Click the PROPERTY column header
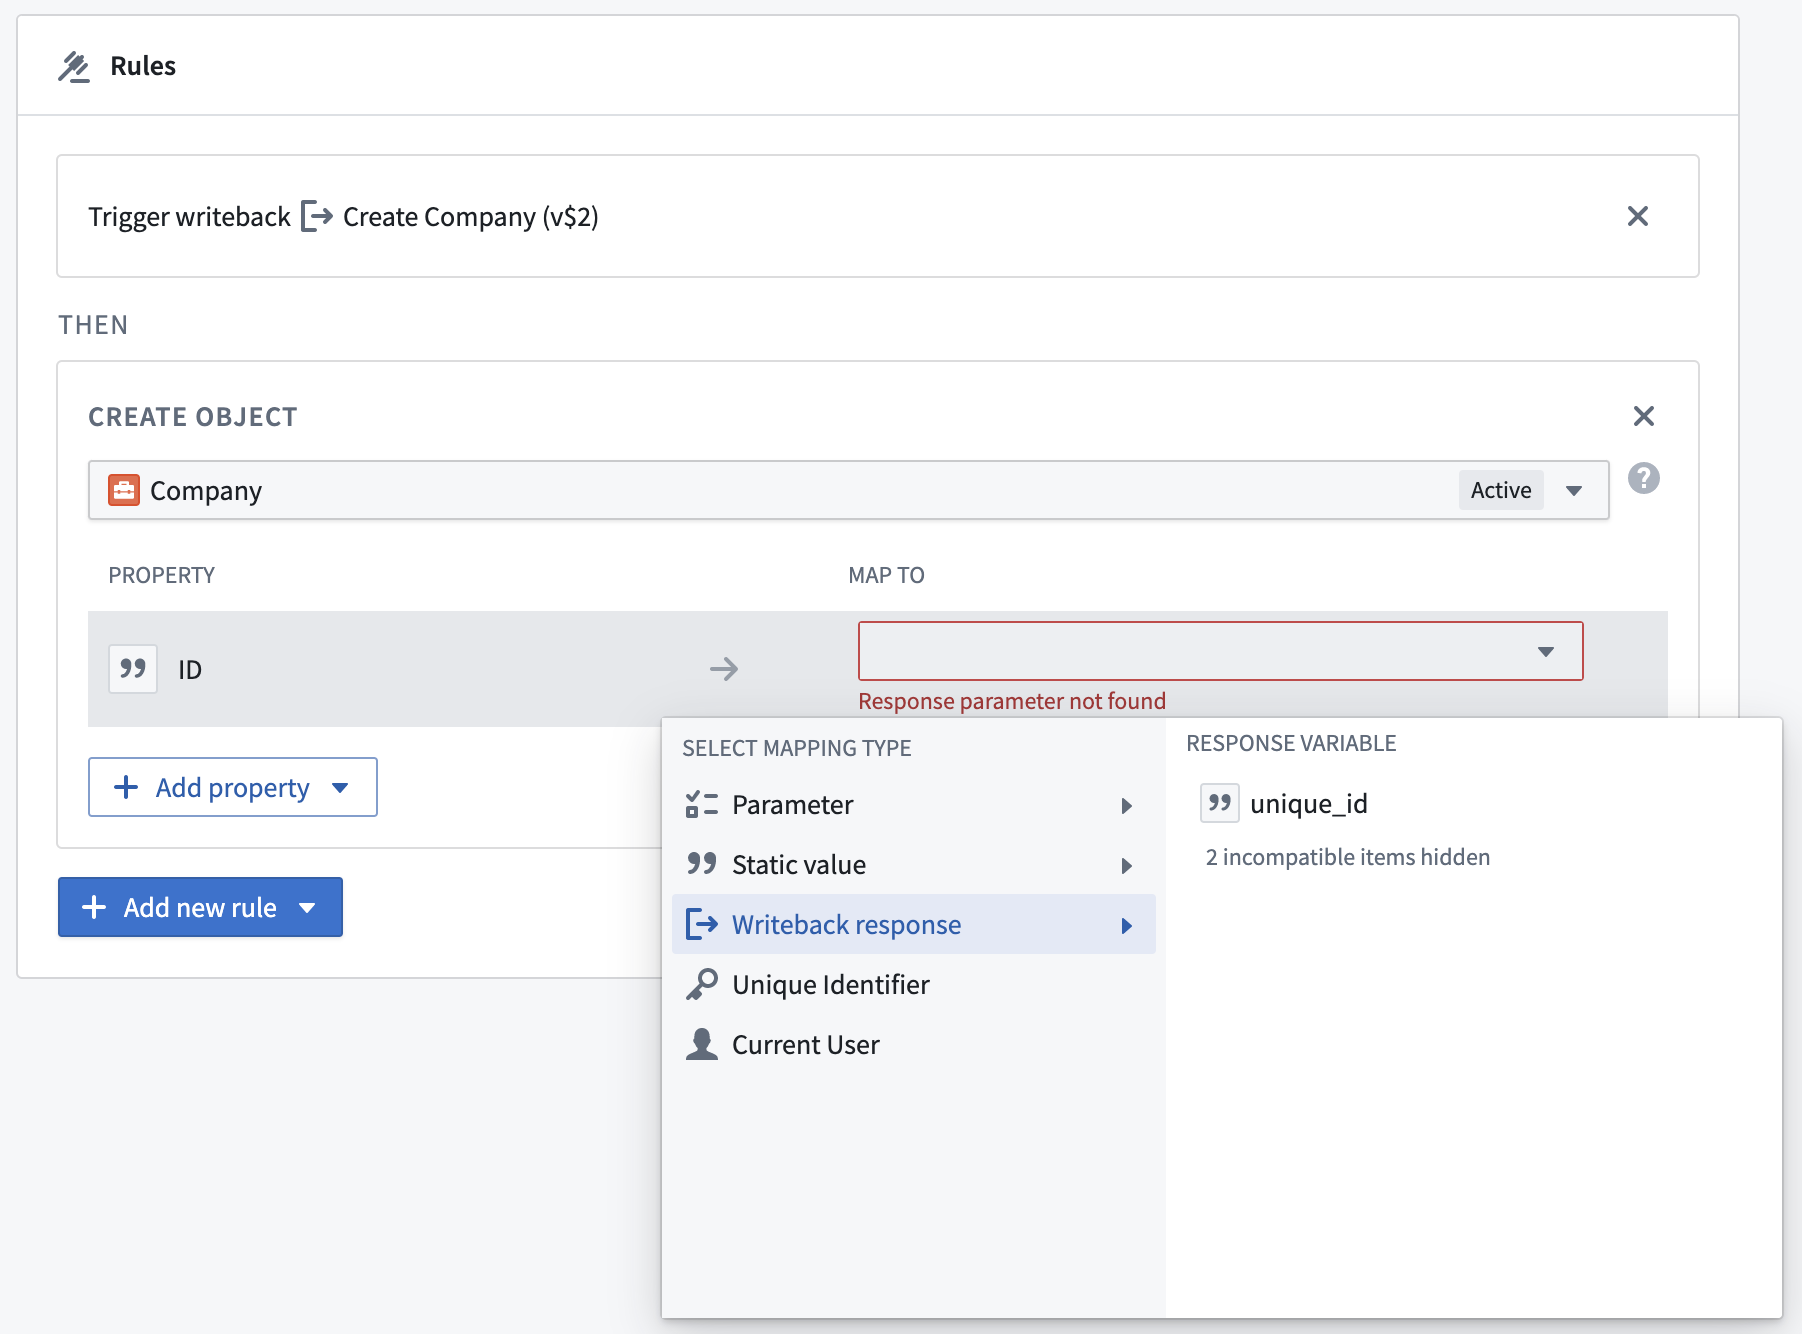 click(161, 575)
